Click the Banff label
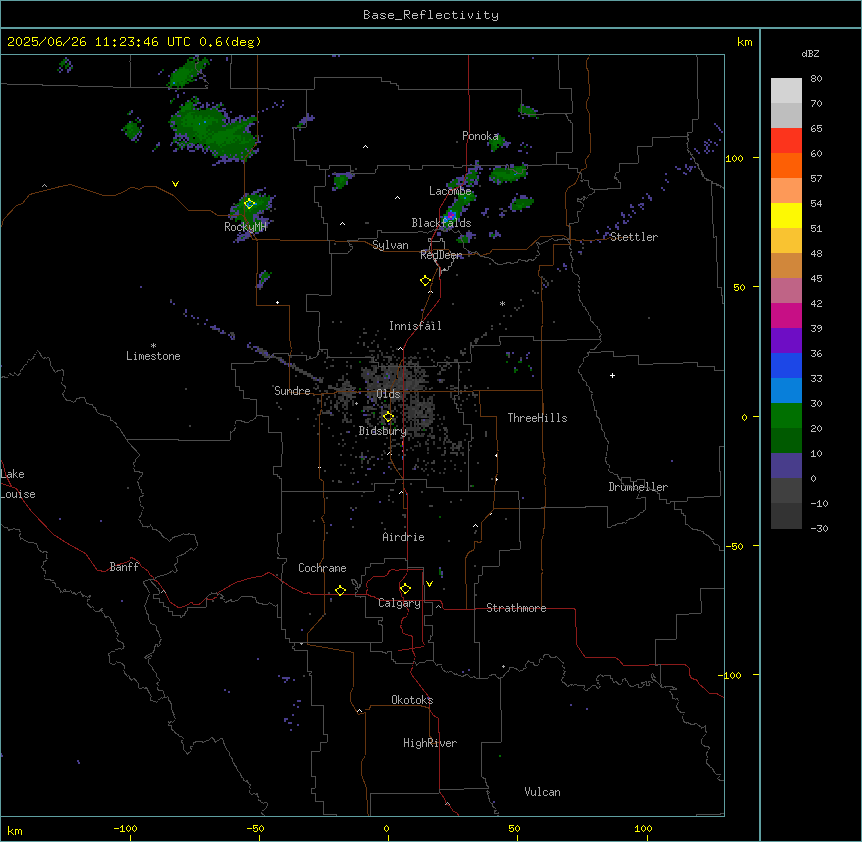862x842 pixels. (124, 567)
